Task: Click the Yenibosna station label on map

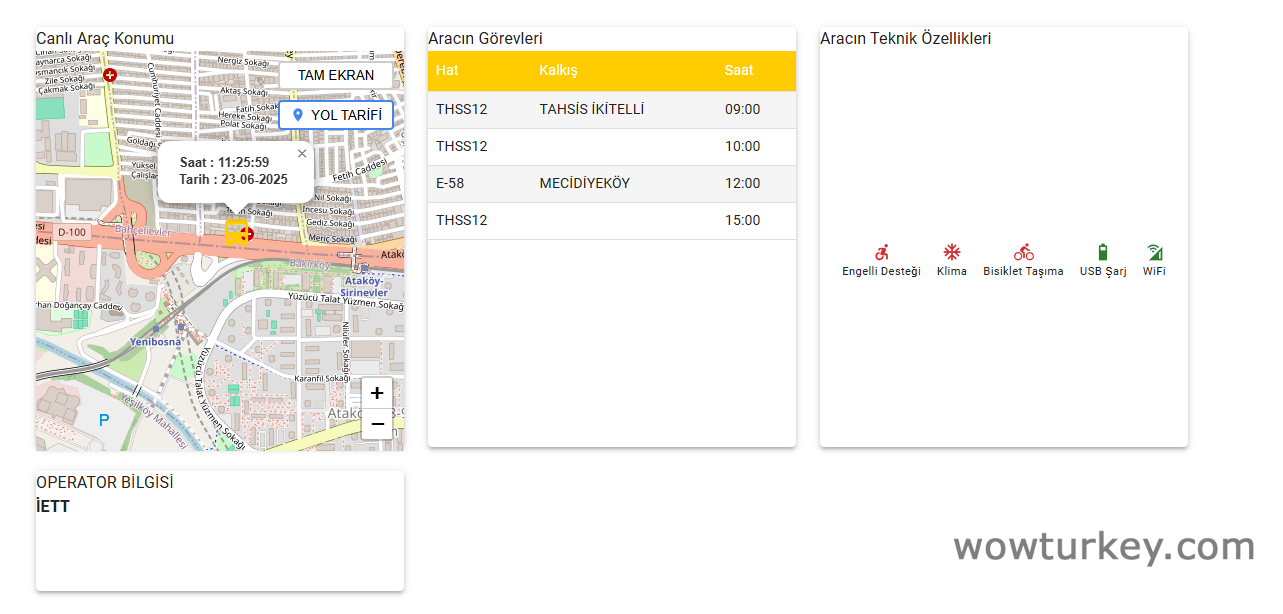Action: click(x=155, y=342)
